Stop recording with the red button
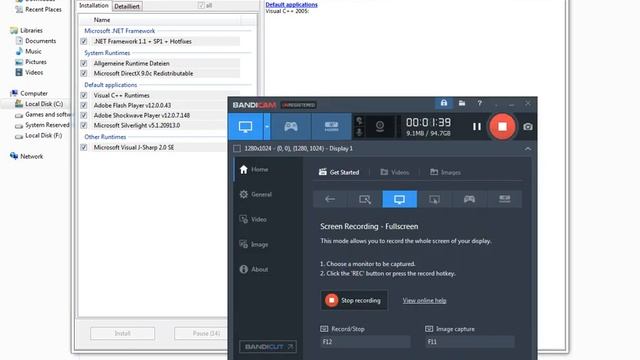 click(502, 127)
